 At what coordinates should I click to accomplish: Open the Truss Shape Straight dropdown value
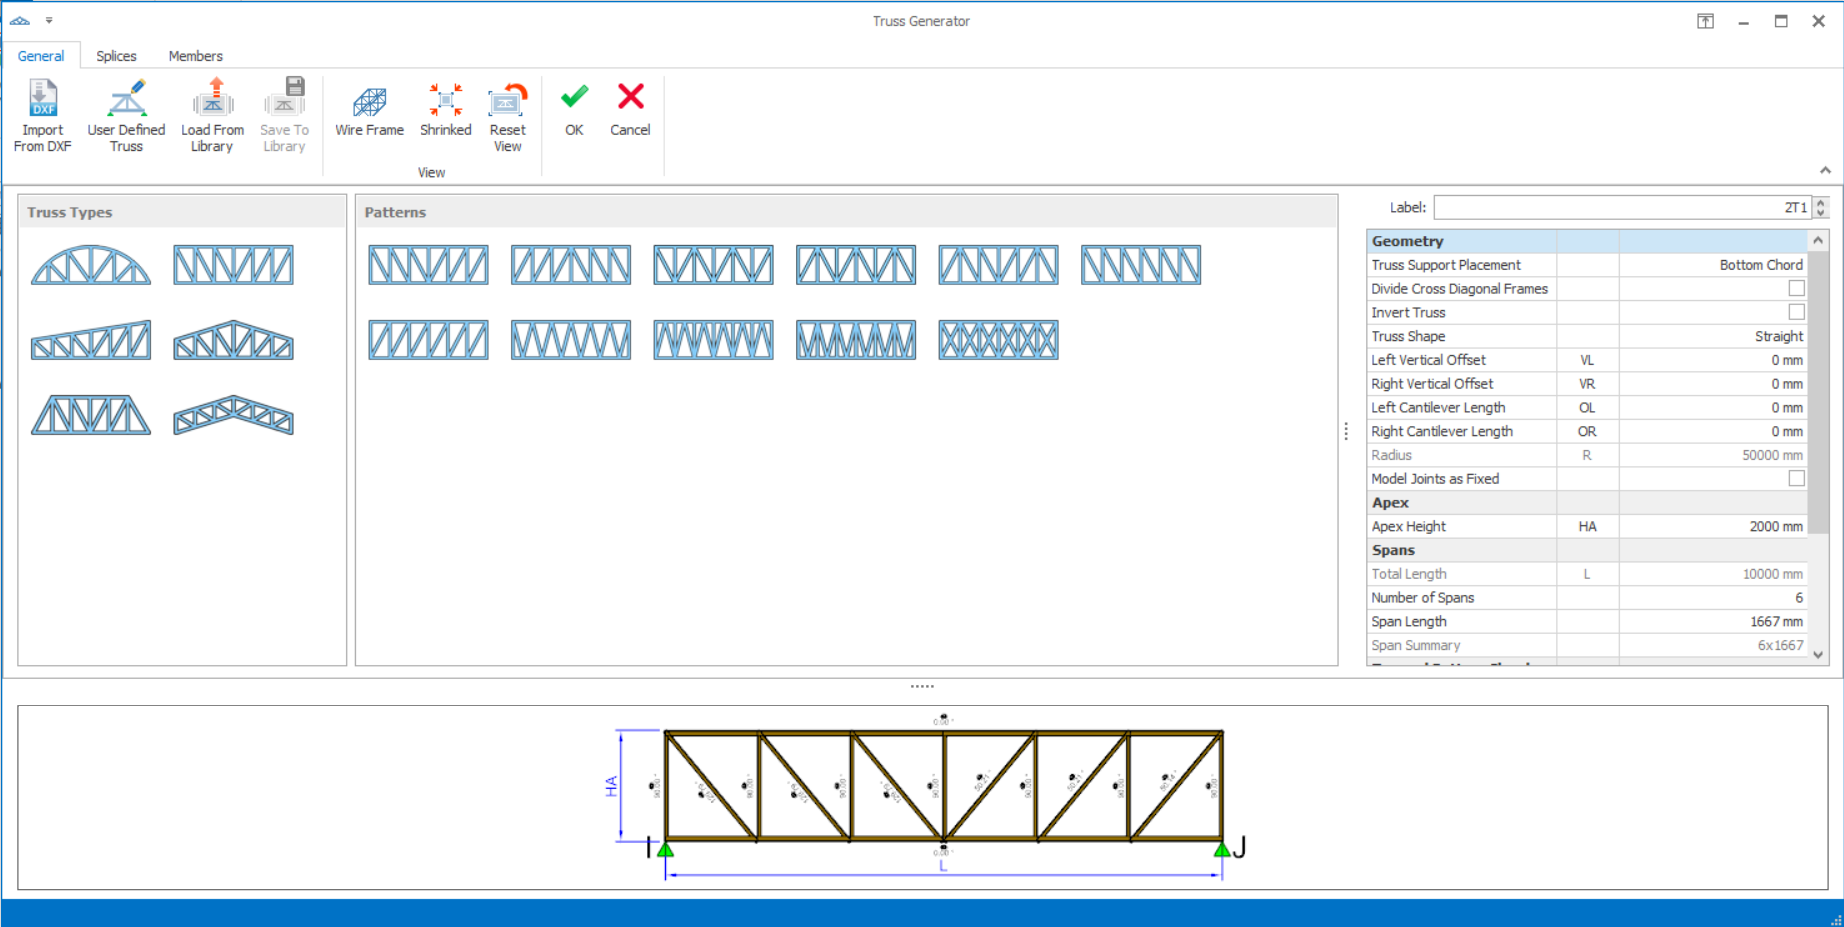coord(1712,336)
